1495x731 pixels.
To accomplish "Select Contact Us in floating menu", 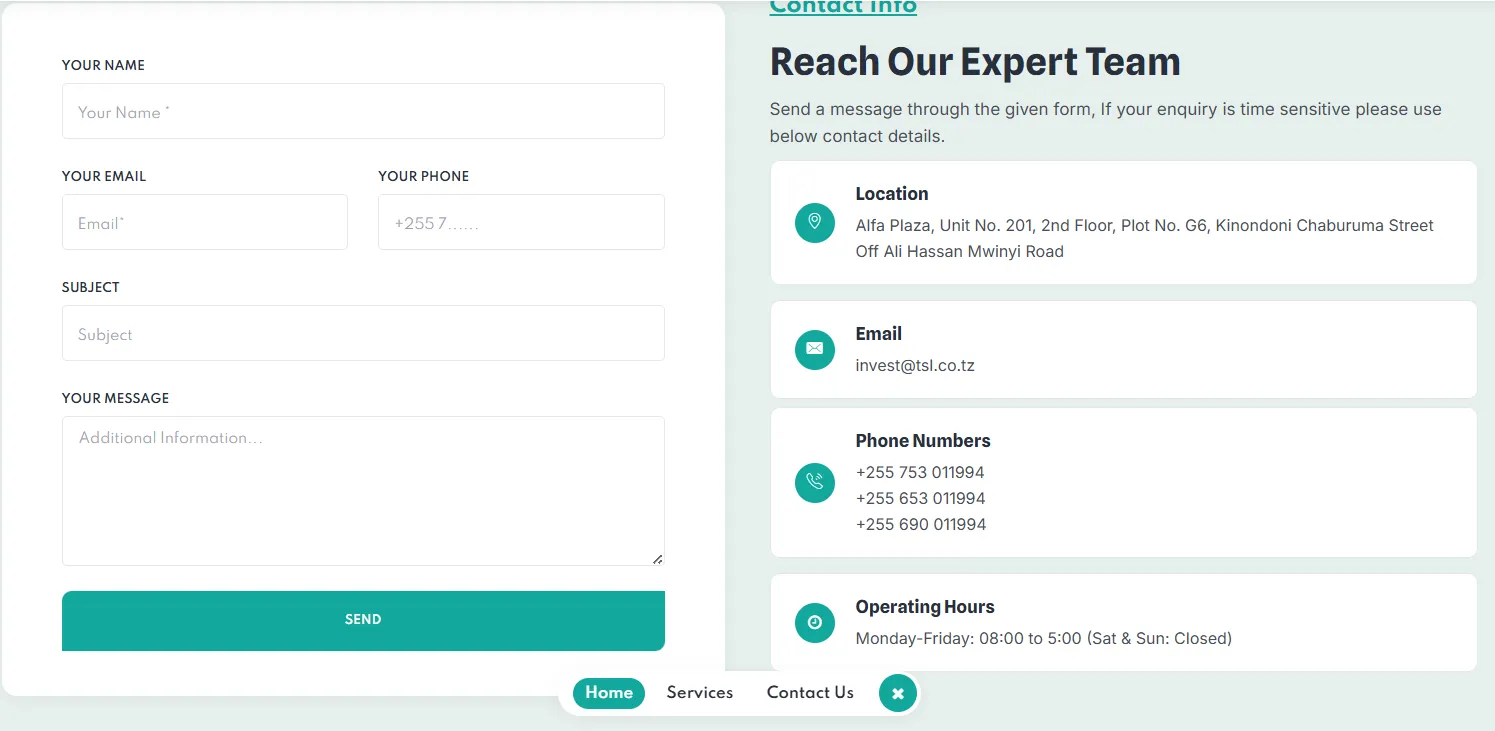I will pos(810,693).
